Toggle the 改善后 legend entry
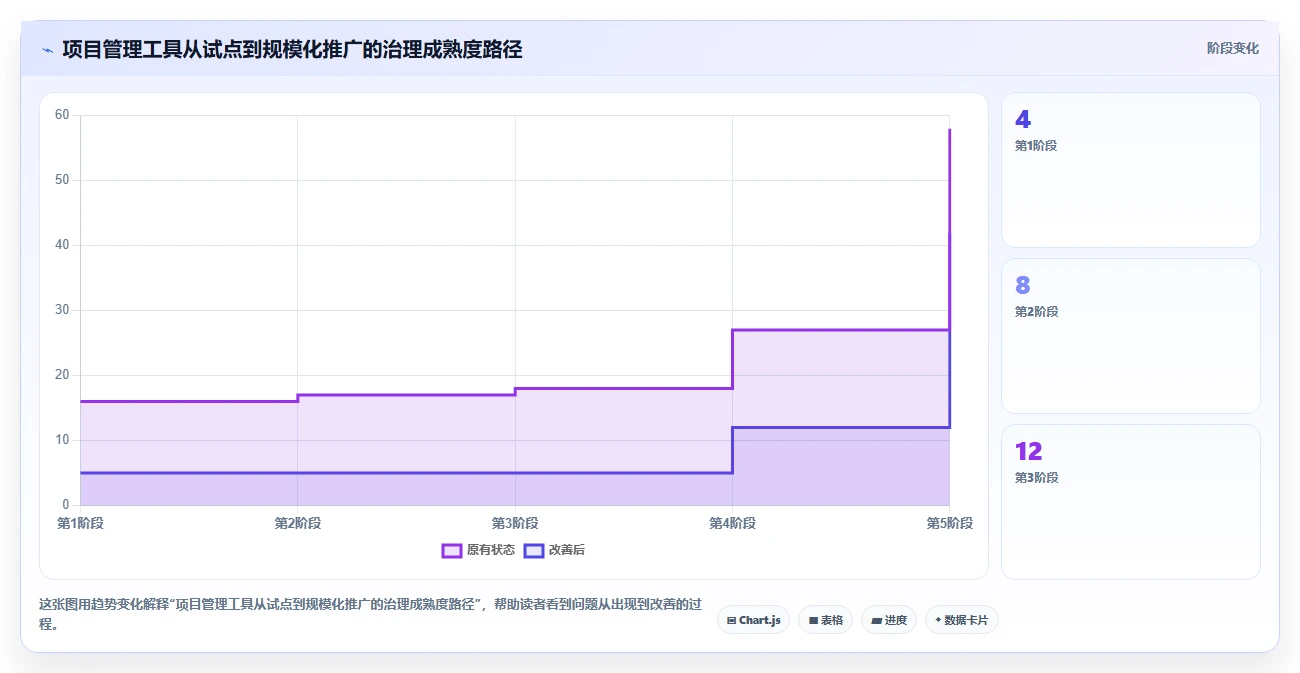The height and width of the screenshot is (673, 1300). click(x=555, y=550)
